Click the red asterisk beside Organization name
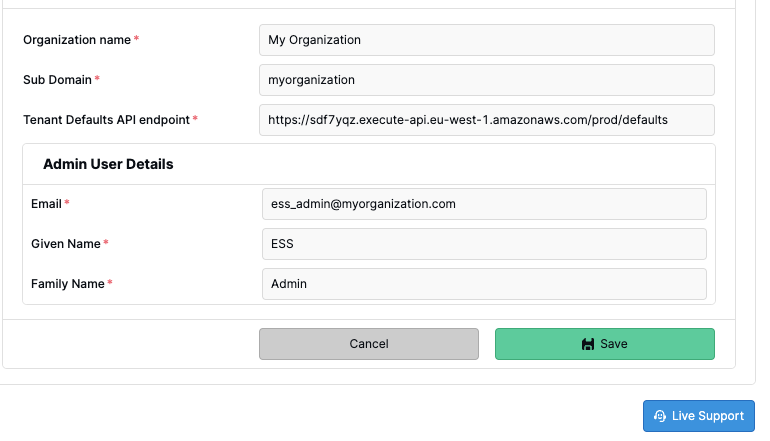This screenshot has width=770, height=441. [x=137, y=38]
